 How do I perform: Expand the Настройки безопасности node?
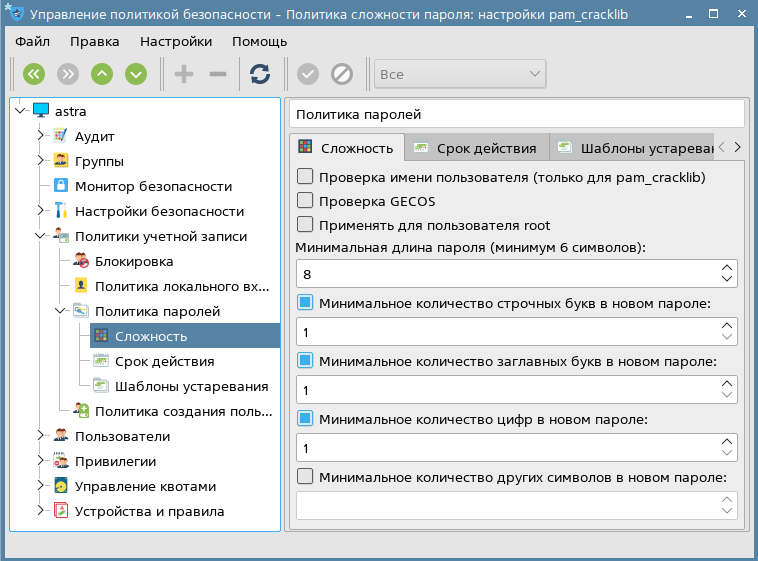[41, 211]
